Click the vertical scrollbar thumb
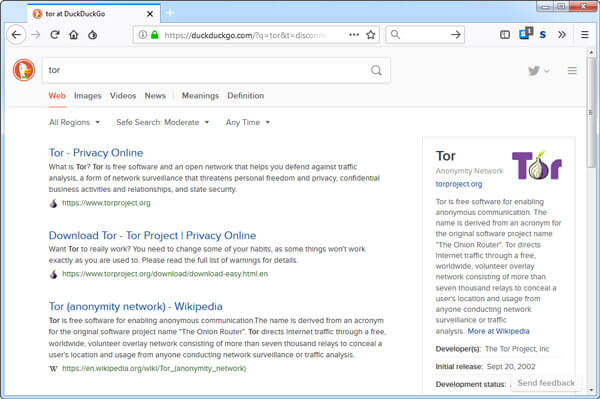The width and height of the screenshot is (600, 399). [x=591, y=113]
